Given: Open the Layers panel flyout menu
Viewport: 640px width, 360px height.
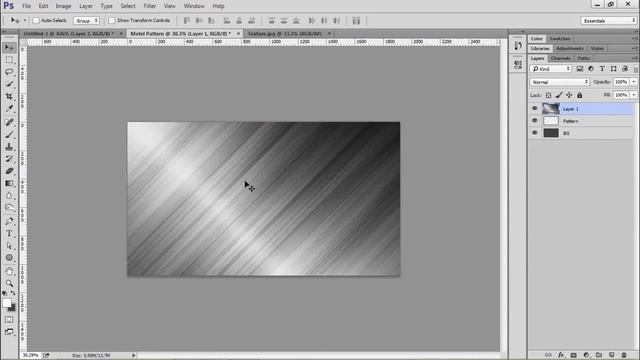Looking at the screenshot, I should click(x=635, y=58).
